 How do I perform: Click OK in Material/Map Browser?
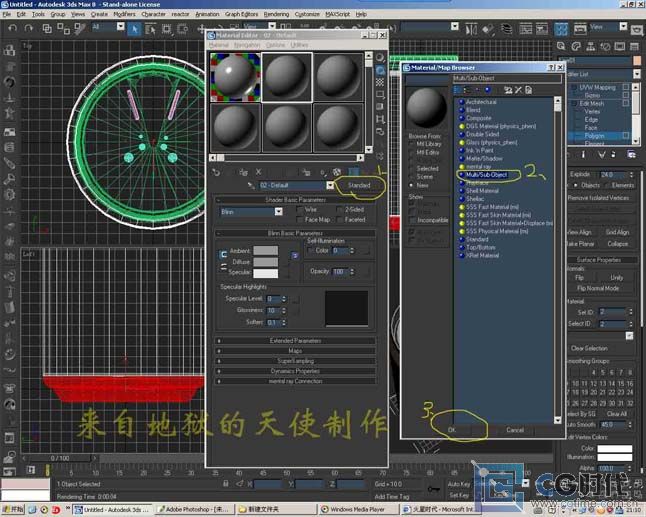[452, 430]
